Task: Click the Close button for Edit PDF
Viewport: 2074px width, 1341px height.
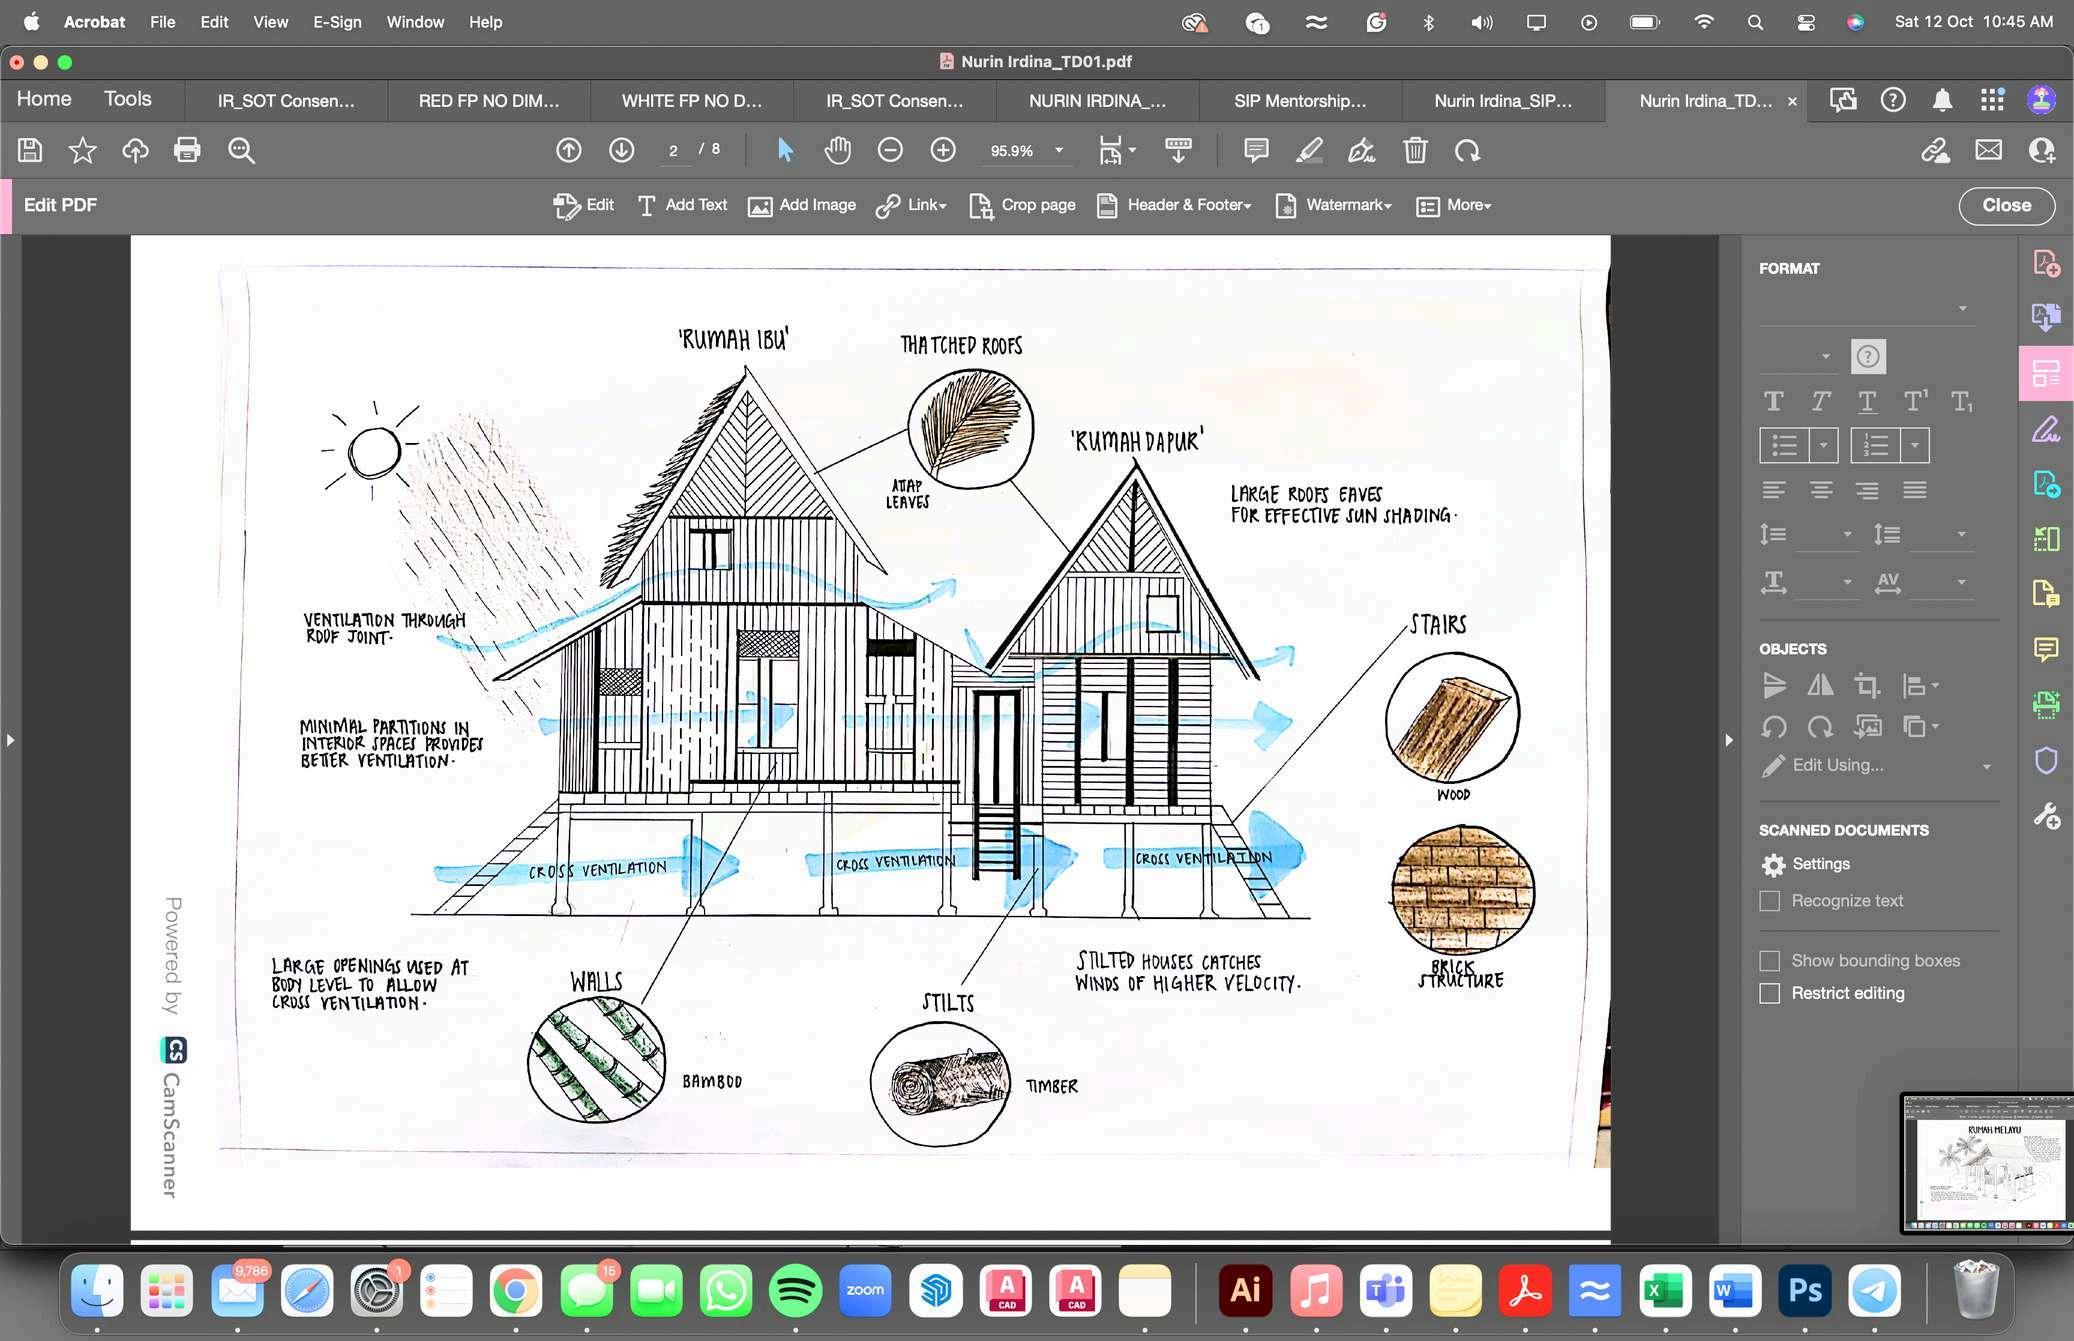Action: click(x=2006, y=205)
